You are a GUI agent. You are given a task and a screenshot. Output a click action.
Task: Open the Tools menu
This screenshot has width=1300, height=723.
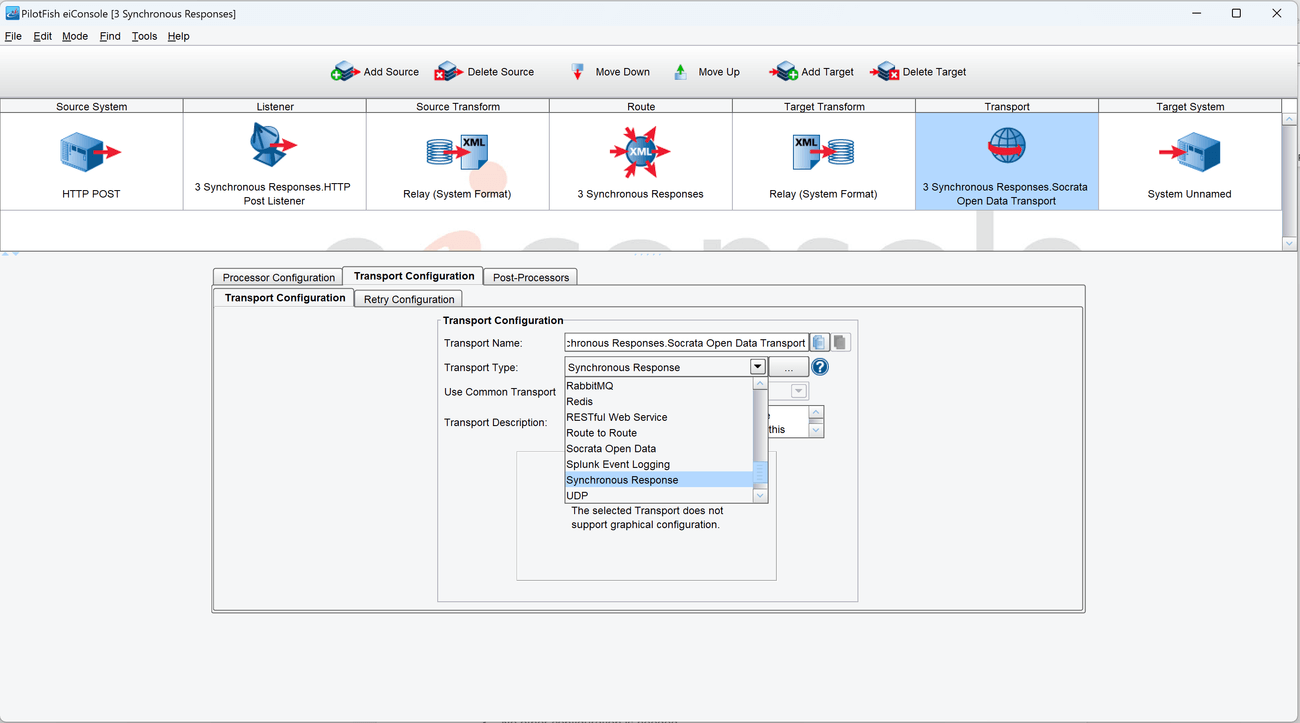[x=144, y=36]
